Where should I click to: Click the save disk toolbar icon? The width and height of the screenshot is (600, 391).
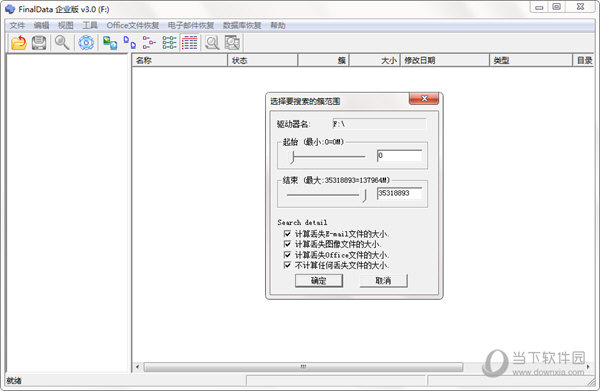[x=39, y=43]
